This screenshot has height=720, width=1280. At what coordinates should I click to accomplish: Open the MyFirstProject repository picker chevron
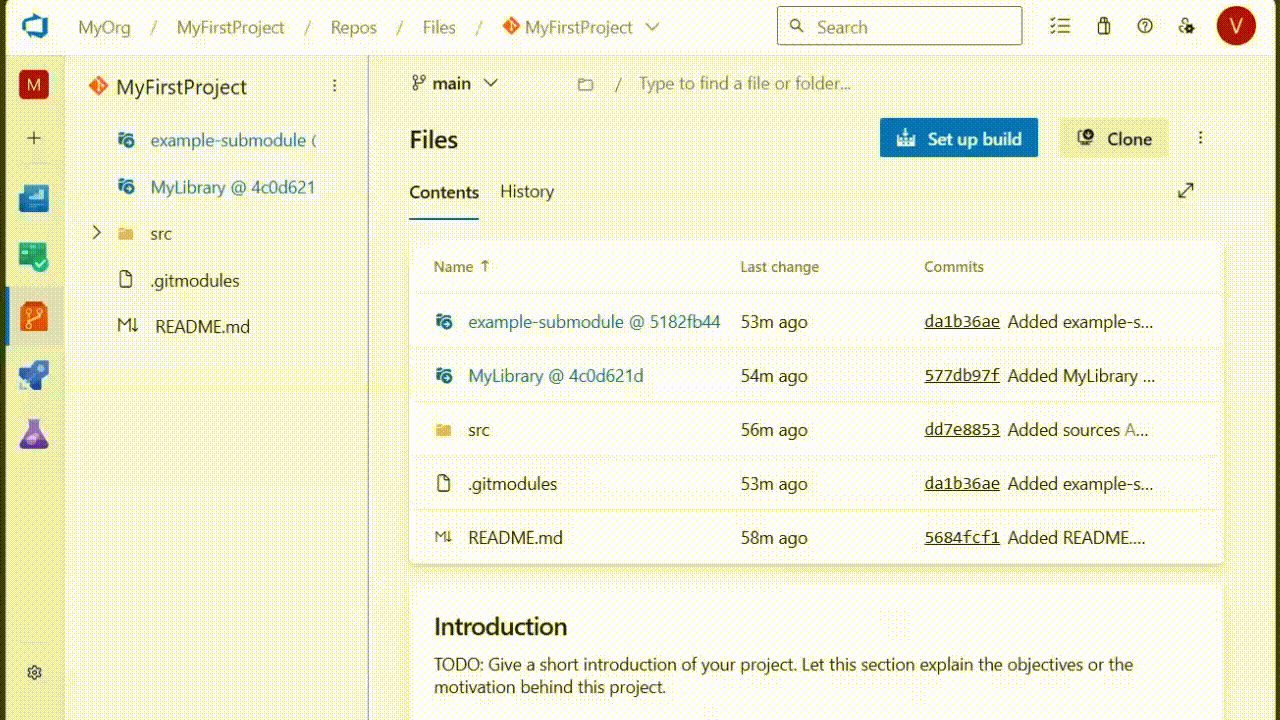pyautogui.click(x=652, y=28)
